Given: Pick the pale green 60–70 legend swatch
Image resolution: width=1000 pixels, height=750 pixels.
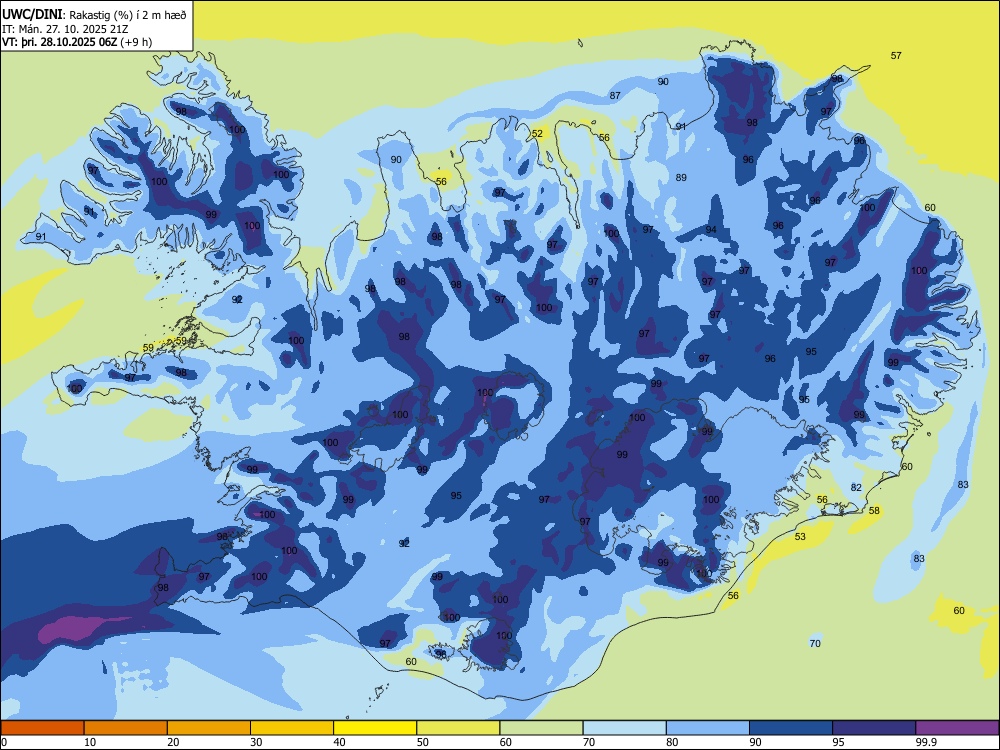Looking at the screenshot, I should [541, 728].
